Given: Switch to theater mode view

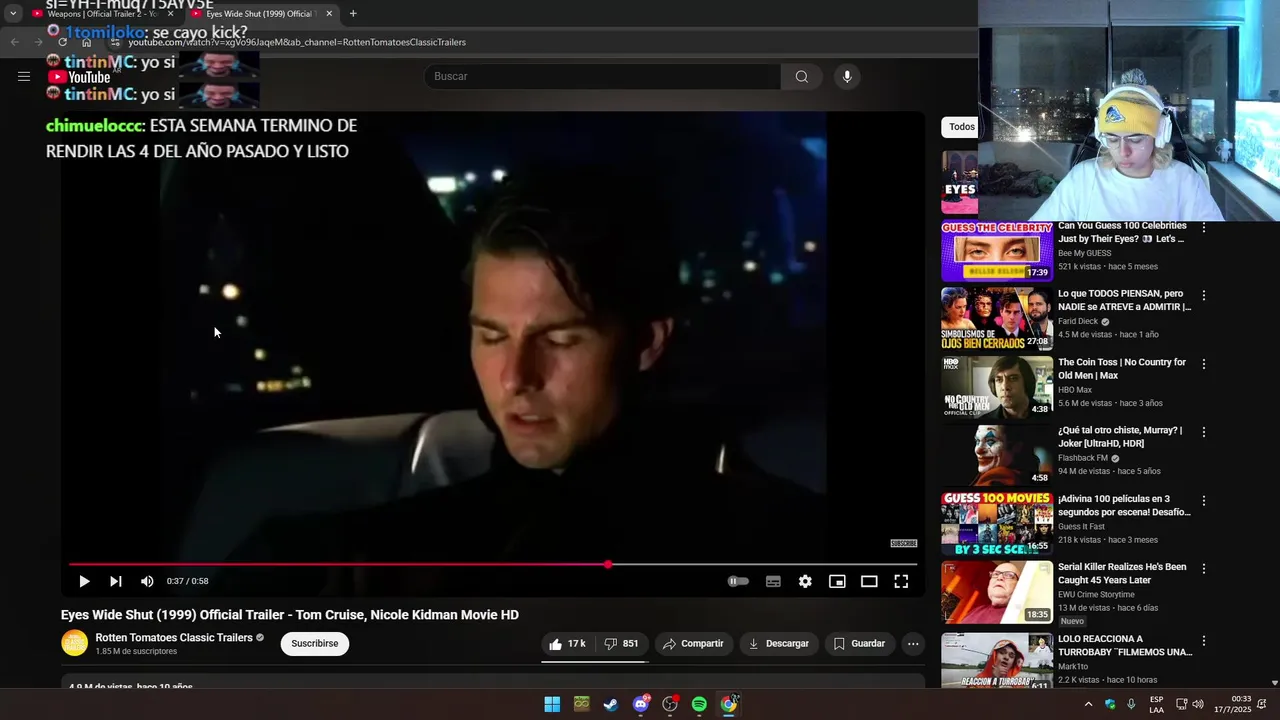Looking at the screenshot, I should coord(869,581).
